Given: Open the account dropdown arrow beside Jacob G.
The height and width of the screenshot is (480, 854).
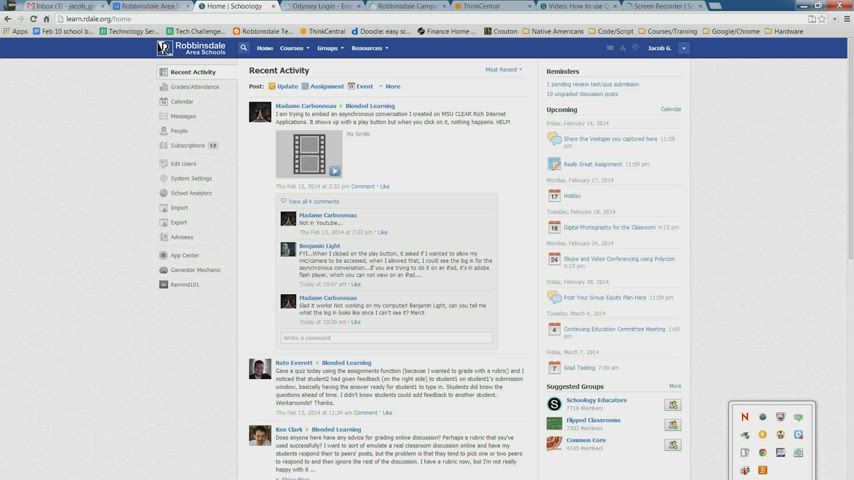Looking at the screenshot, I should [684, 48].
